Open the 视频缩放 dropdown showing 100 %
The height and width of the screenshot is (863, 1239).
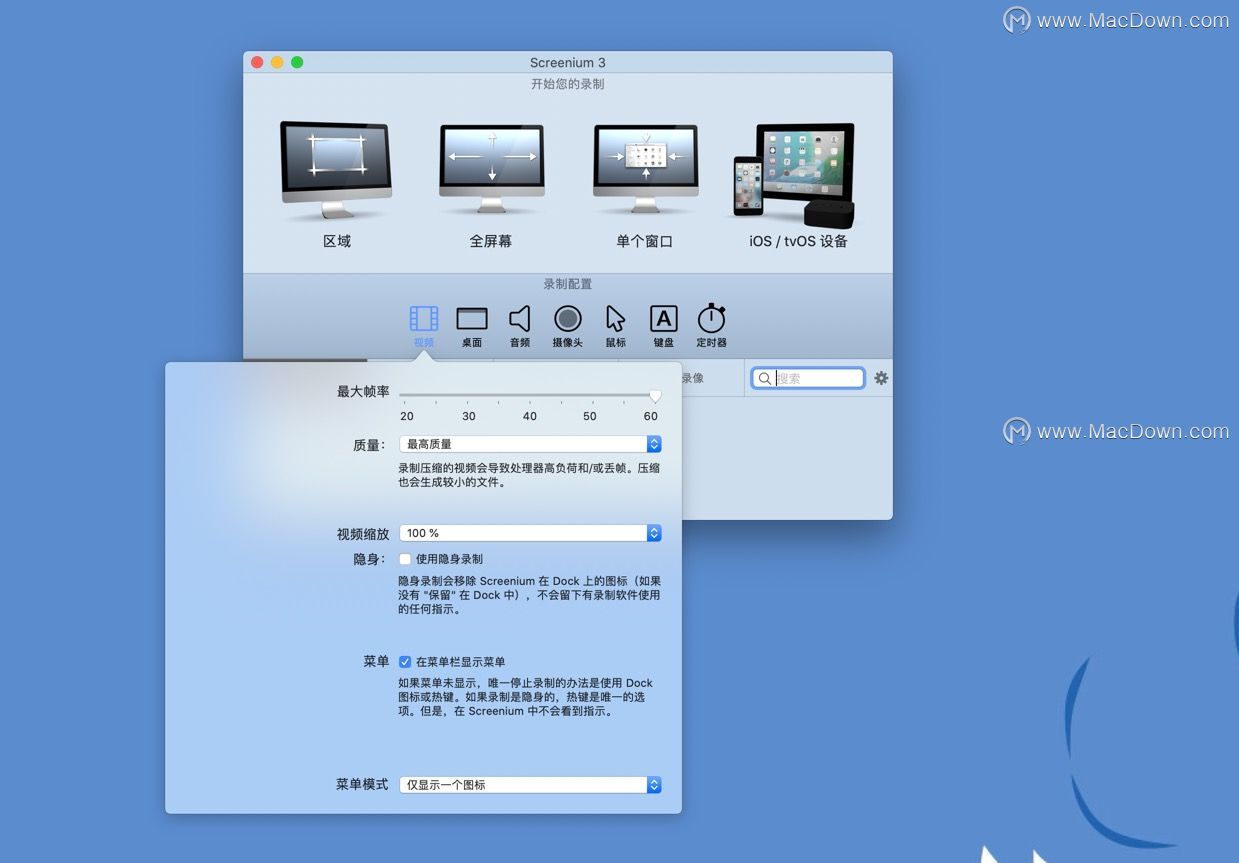[x=530, y=533]
